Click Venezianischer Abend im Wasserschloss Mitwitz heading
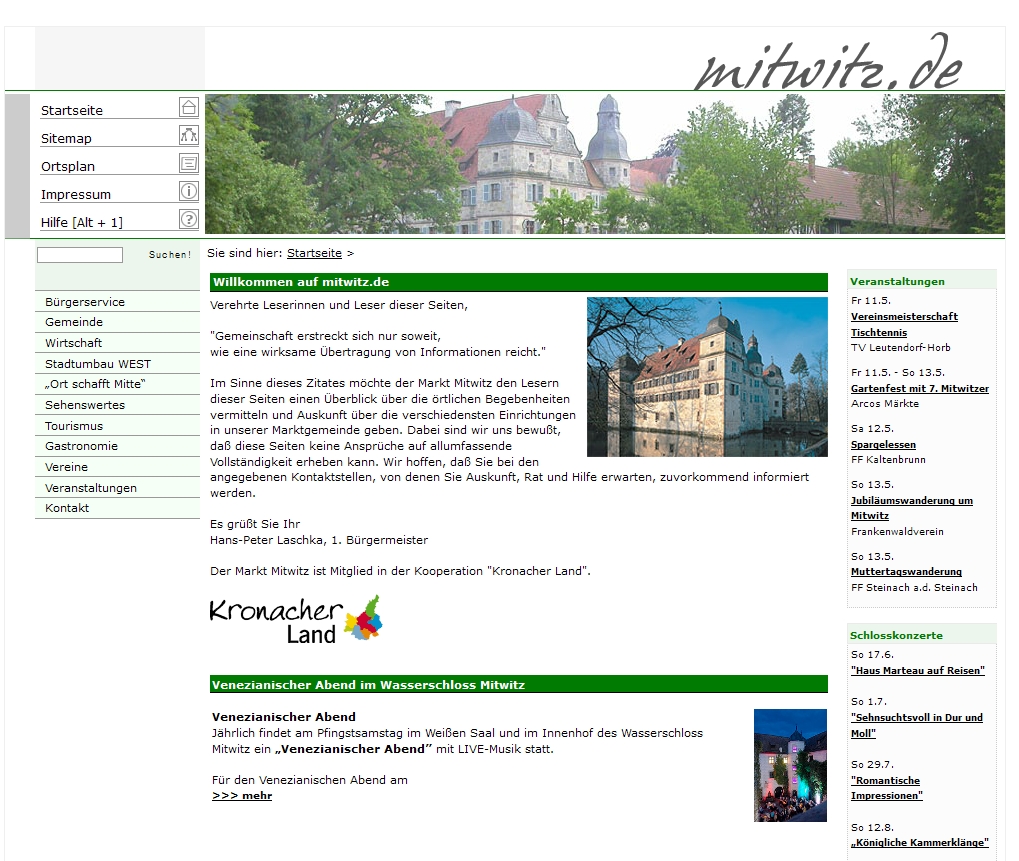 [x=368, y=685]
